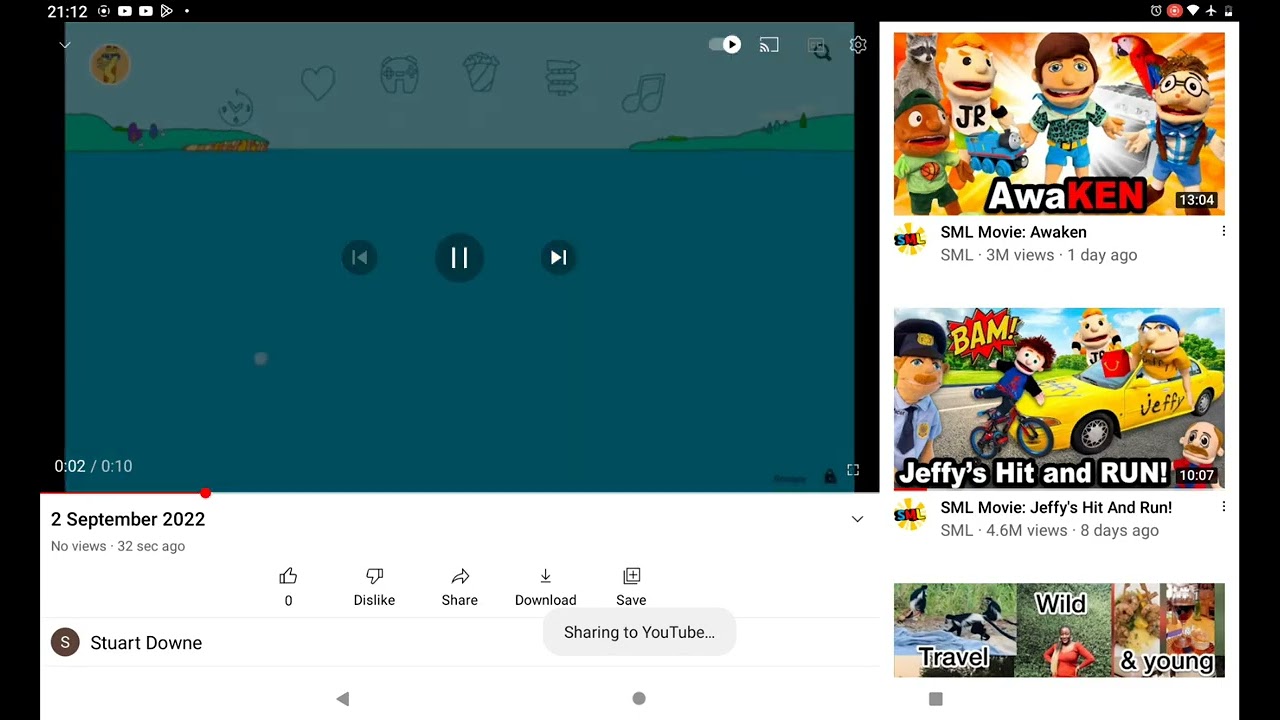Screen dimensions: 1280x720
Task: Tap the SML avatar beside the Awaken video
Action: coord(910,240)
